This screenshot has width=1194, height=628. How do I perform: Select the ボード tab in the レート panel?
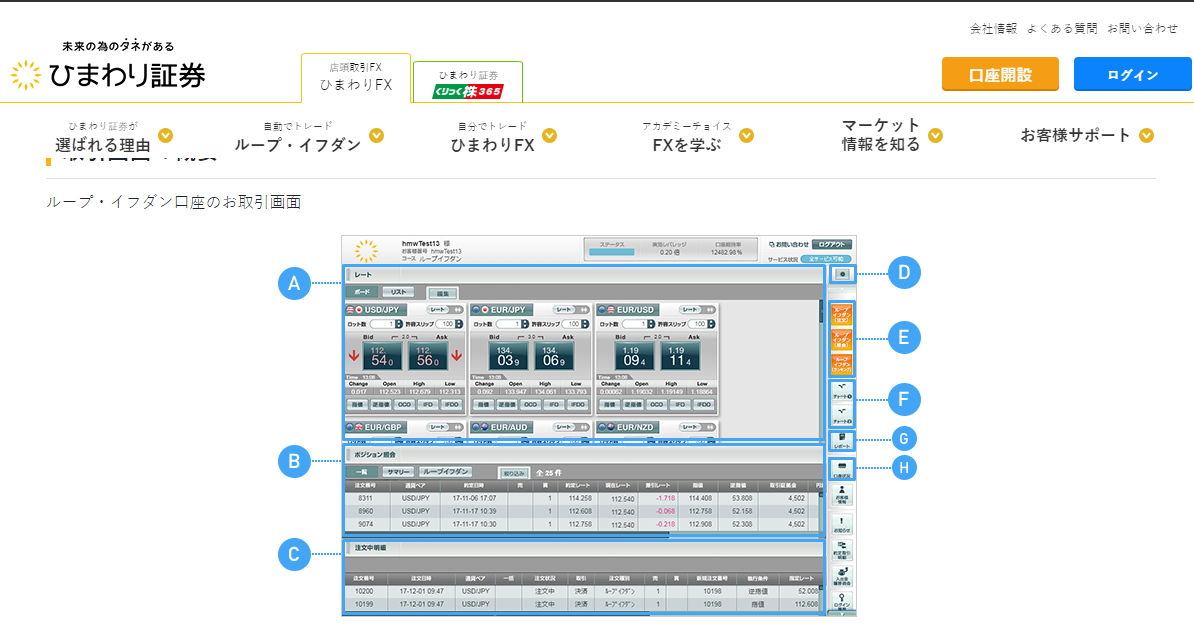pos(362,292)
